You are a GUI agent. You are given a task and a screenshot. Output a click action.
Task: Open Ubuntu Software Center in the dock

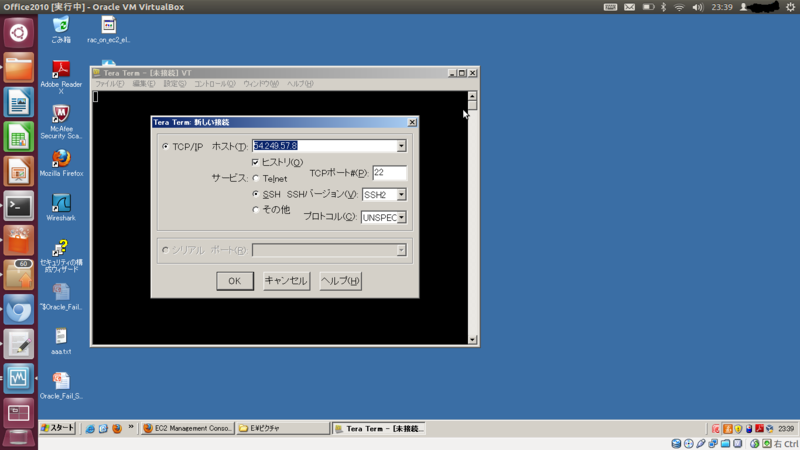[x=18, y=241]
